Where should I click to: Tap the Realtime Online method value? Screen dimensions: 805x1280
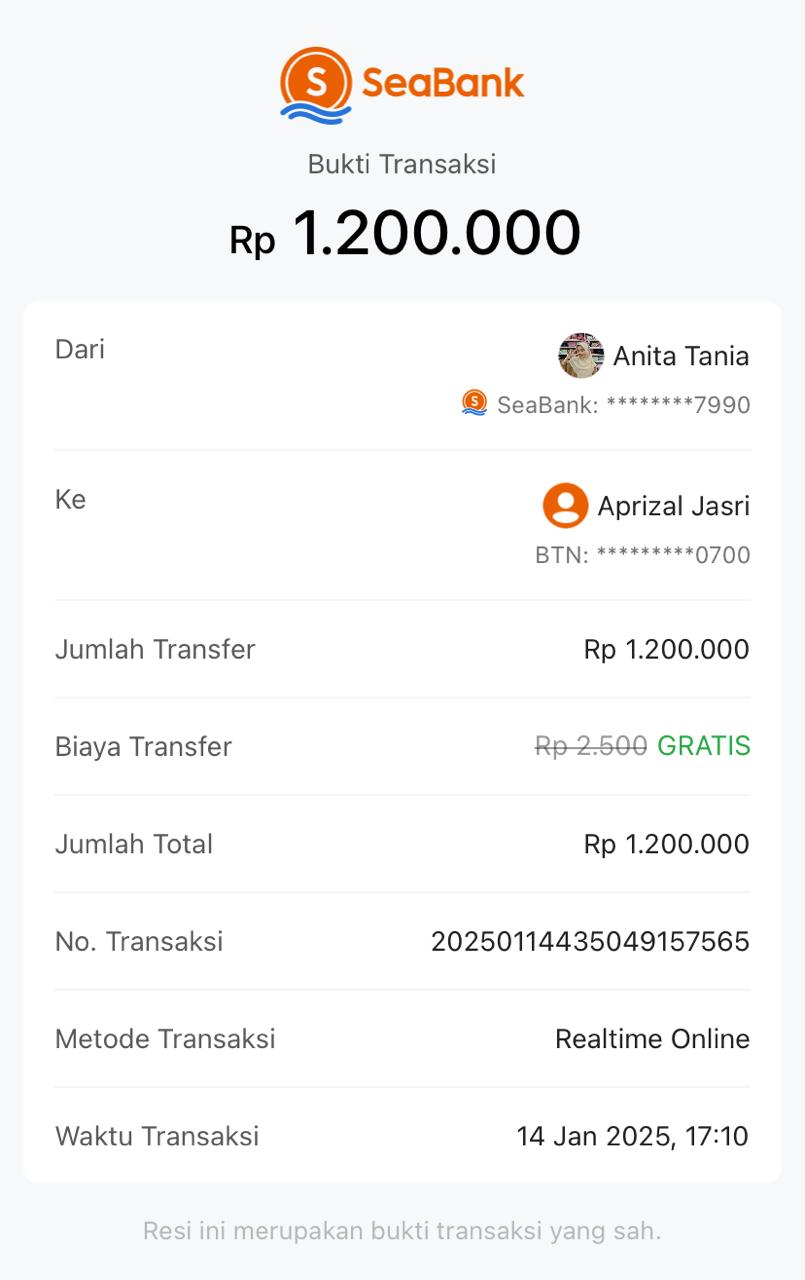click(x=652, y=1039)
